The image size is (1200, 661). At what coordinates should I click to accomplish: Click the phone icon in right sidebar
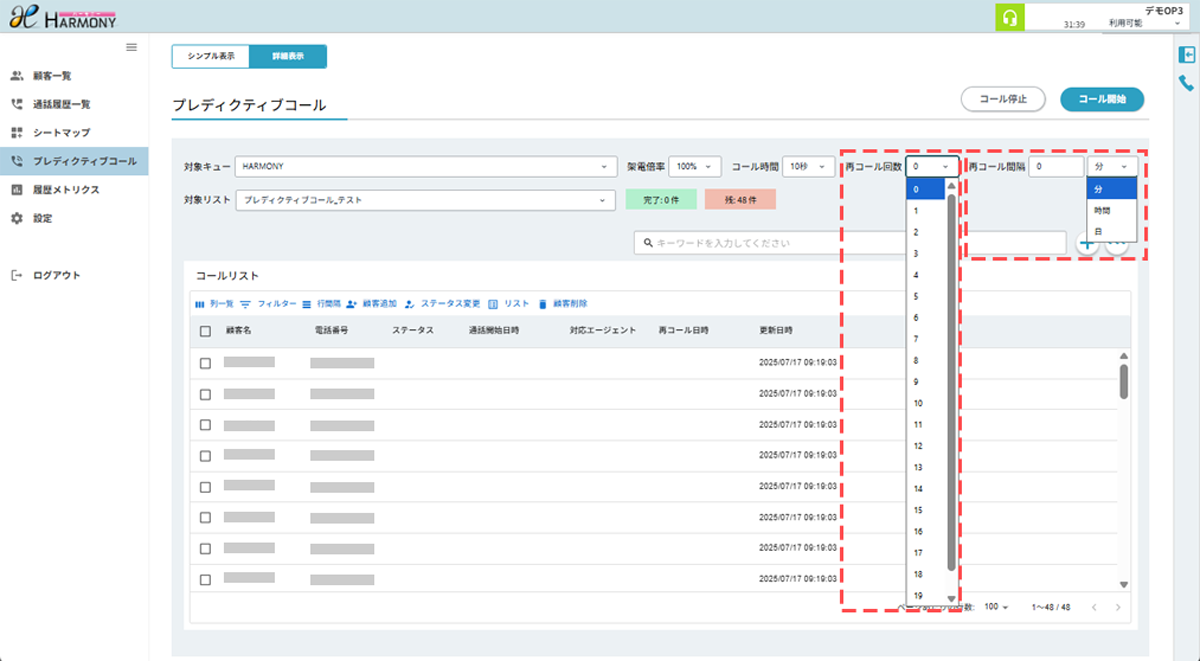coord(1186,84)
